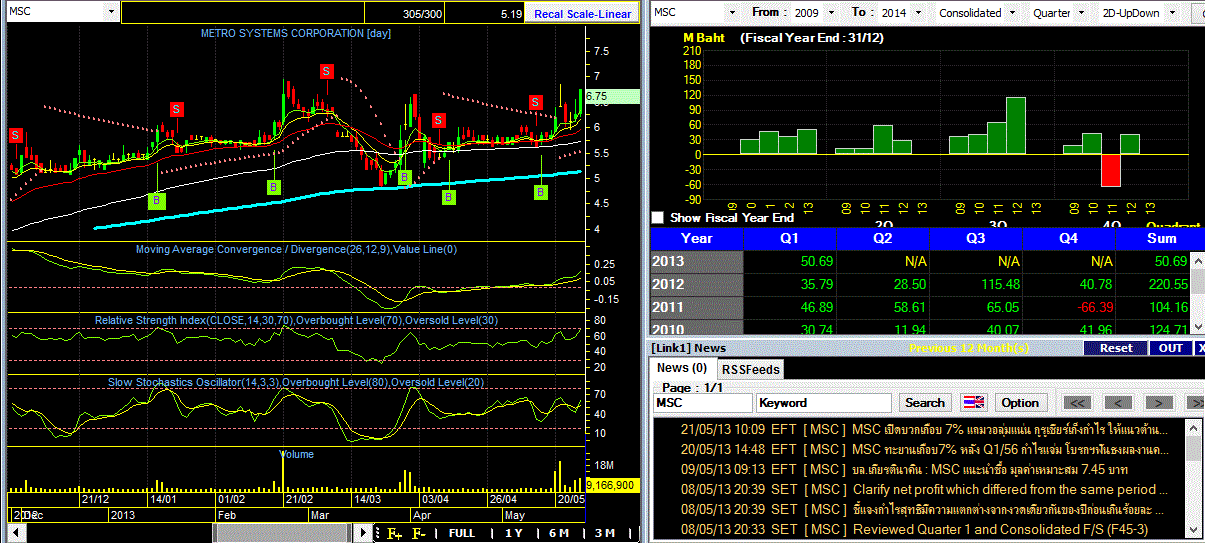This screenshot has height=543, width=1205.
Task: Click the F+ zoom-in chart icon
Action: click(394, 533)
